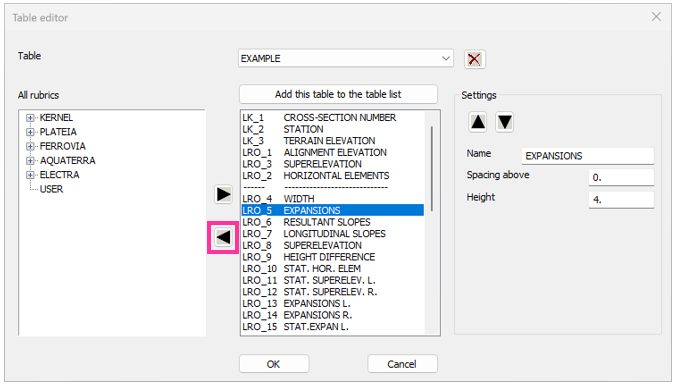Viewport: 677px width, 385px height.
Task: Confirm with the OK button
Action: [274, 364]
